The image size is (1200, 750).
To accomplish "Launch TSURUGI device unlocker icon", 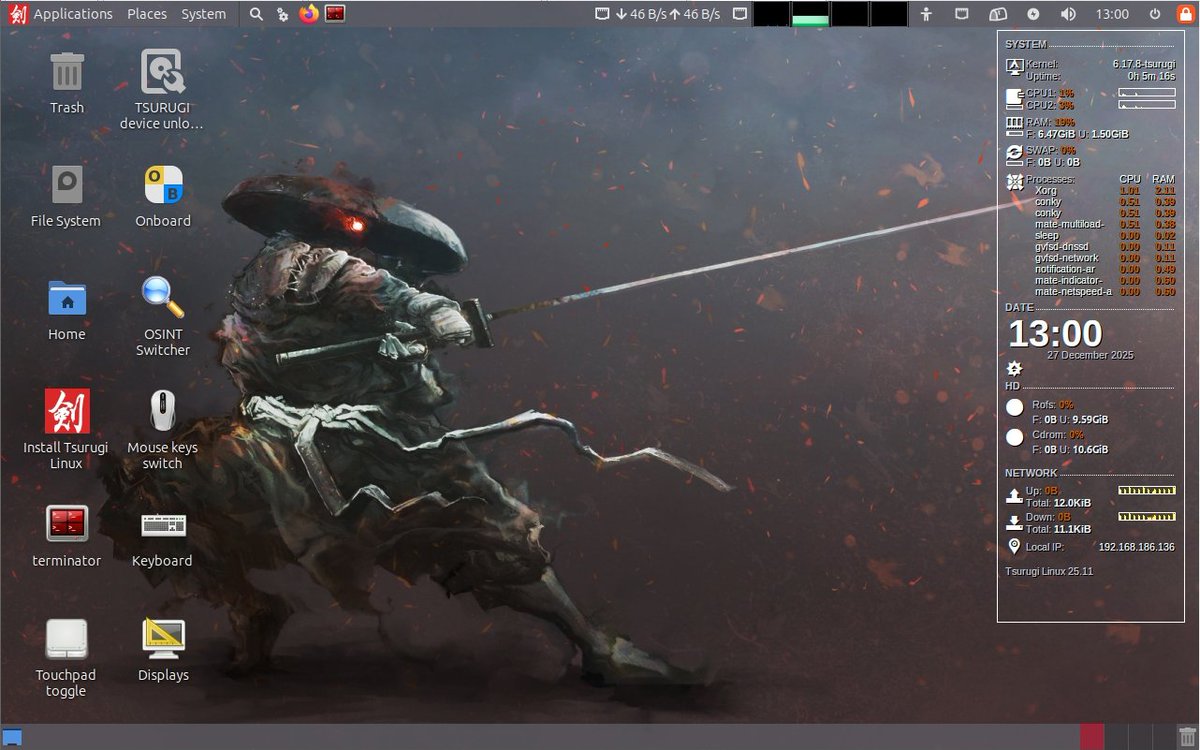I will pos(162,72).
